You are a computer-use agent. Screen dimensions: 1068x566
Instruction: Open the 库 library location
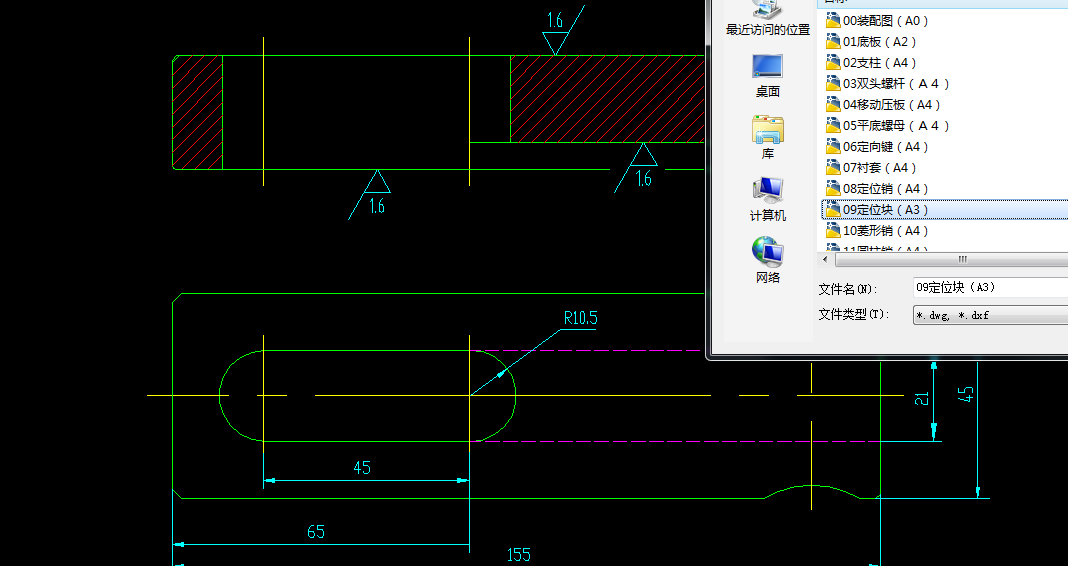tap(768, 138)
